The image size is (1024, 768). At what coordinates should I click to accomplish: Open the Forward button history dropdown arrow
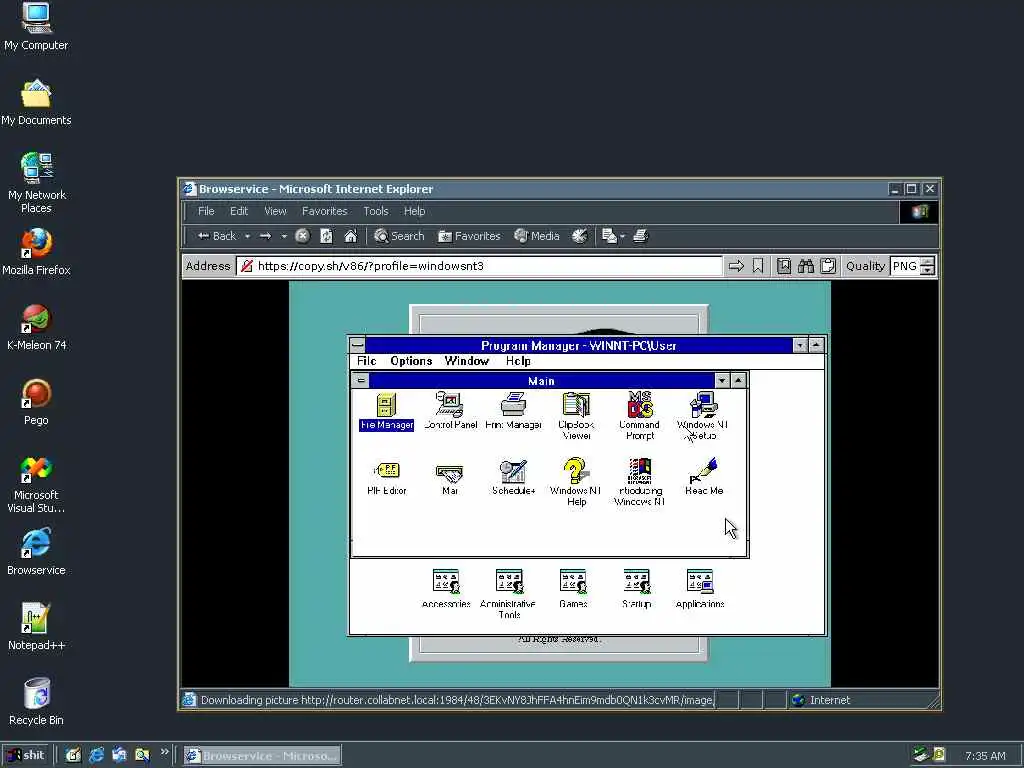[x=284, y=236]
